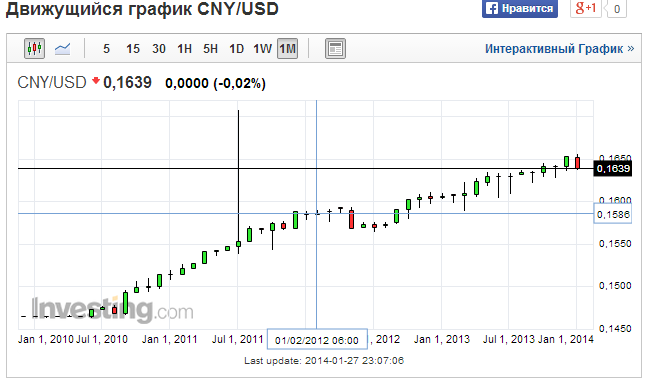Click the CNY/USD pair name

click(52, 83)
